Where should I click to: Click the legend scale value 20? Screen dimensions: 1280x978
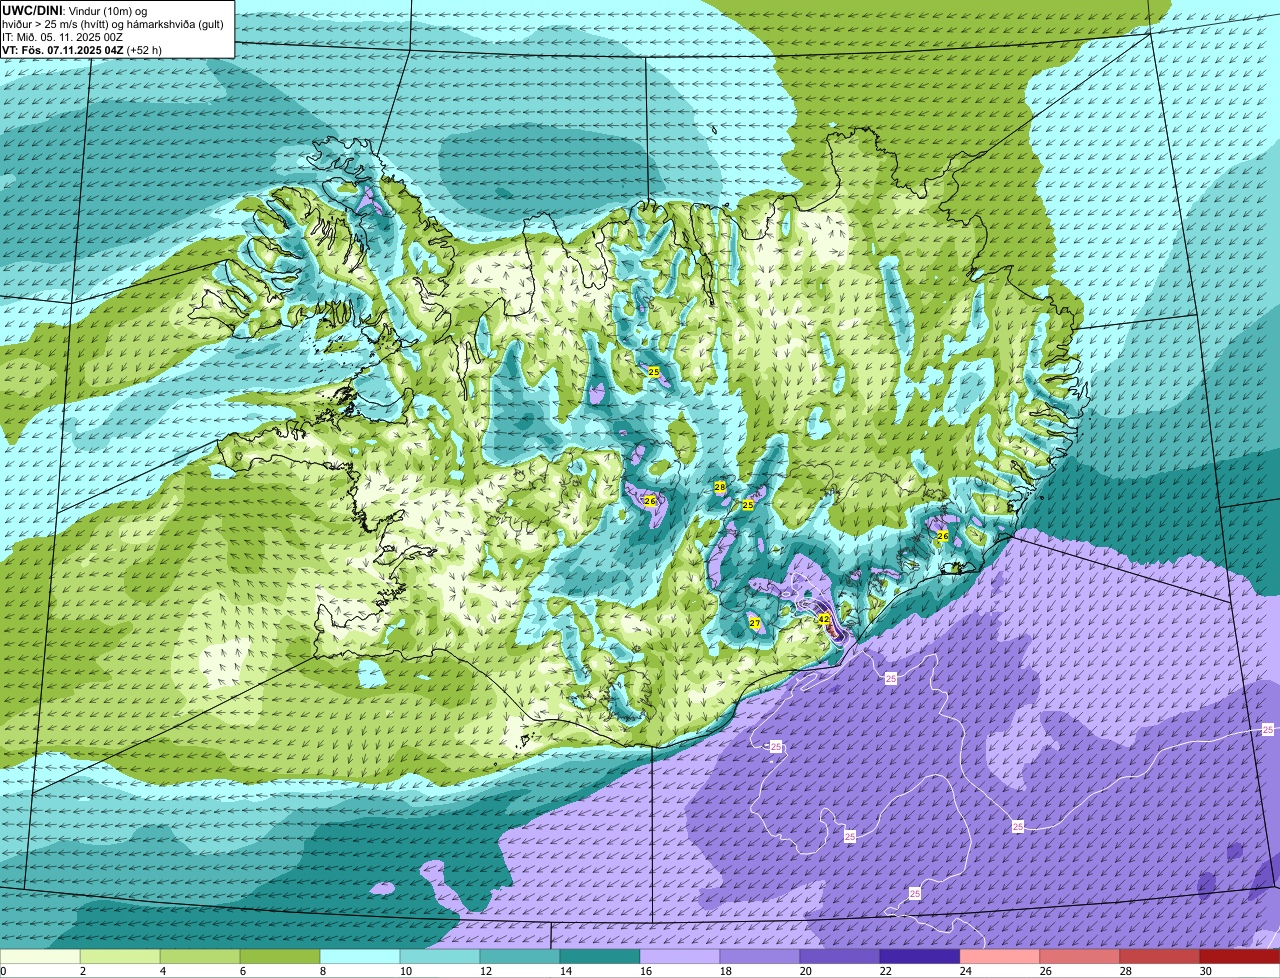pyautogui.click(x=805, y=971)
